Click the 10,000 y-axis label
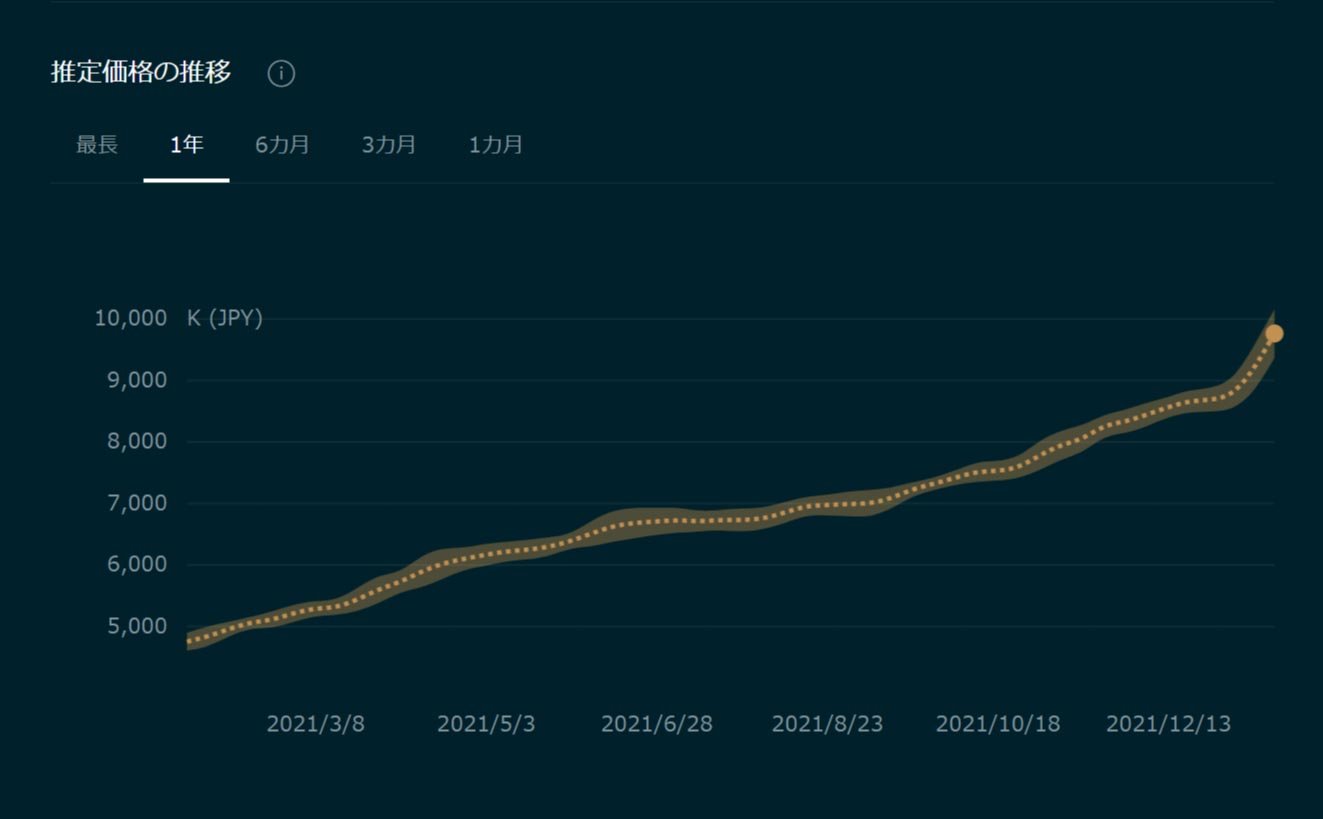The width and height of the screenshot is (1323, 819). pos(131,319)
